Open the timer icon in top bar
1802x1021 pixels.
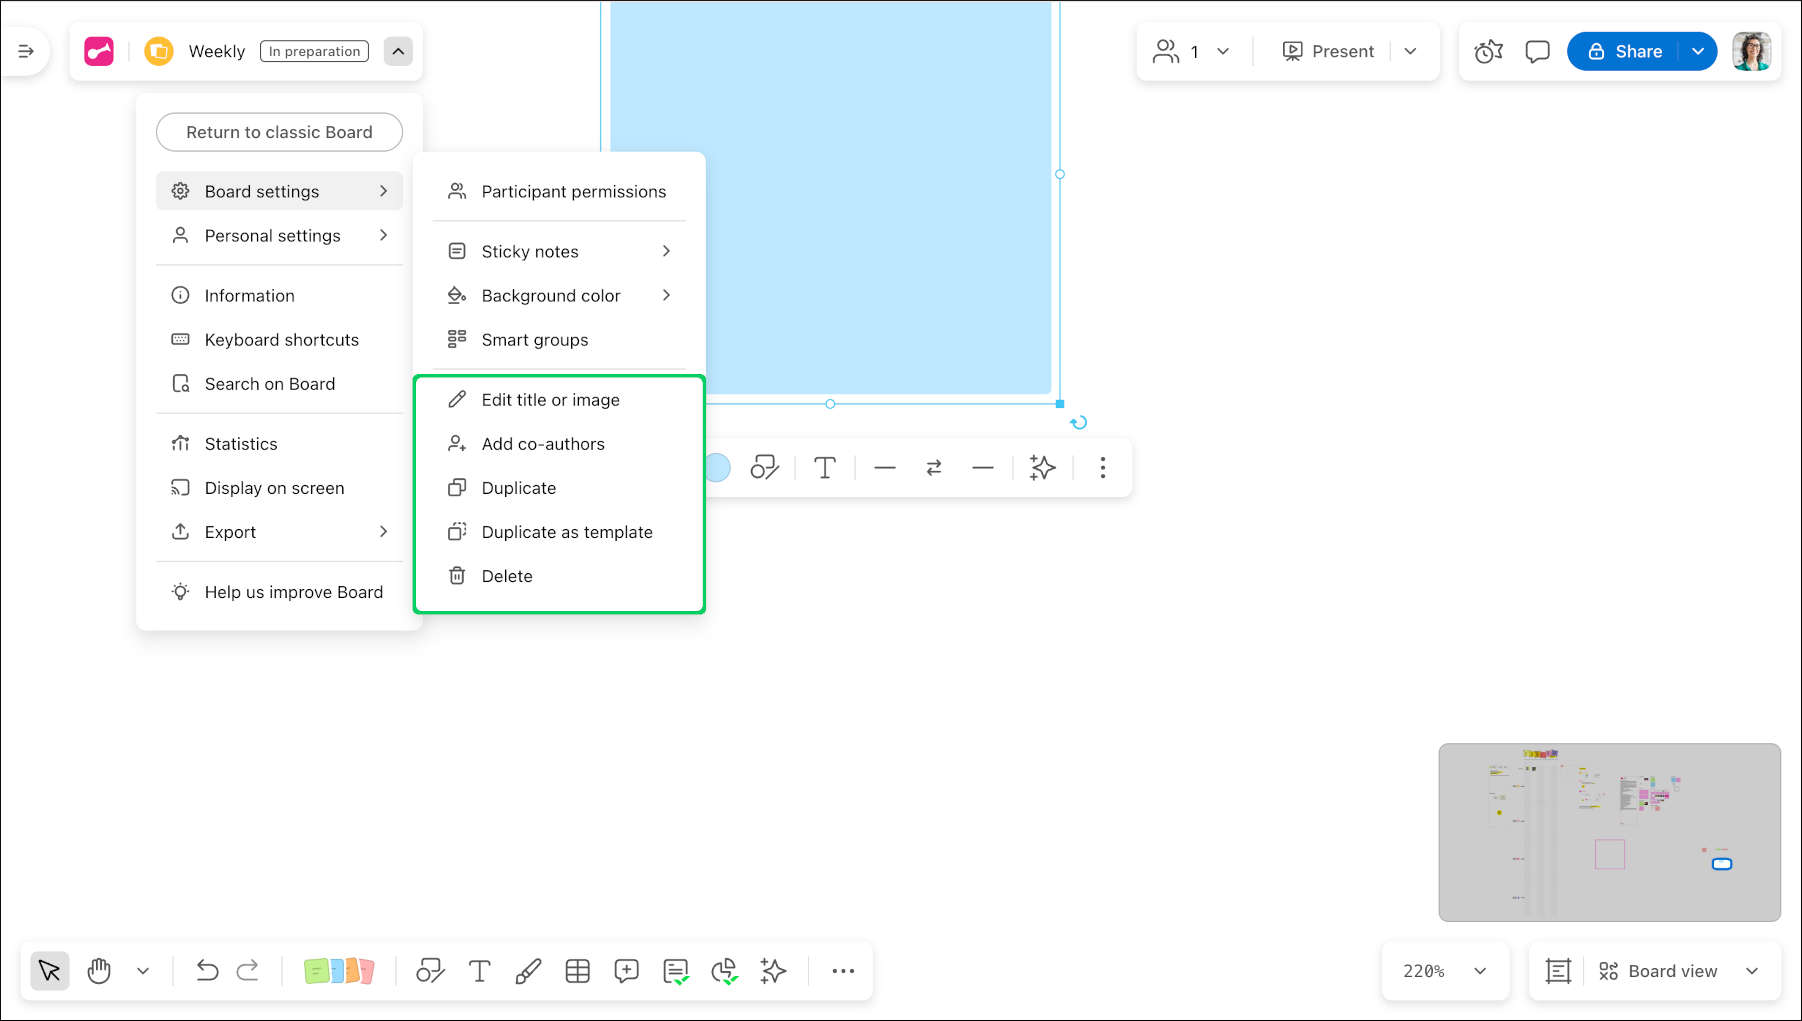pos(1489,51)
